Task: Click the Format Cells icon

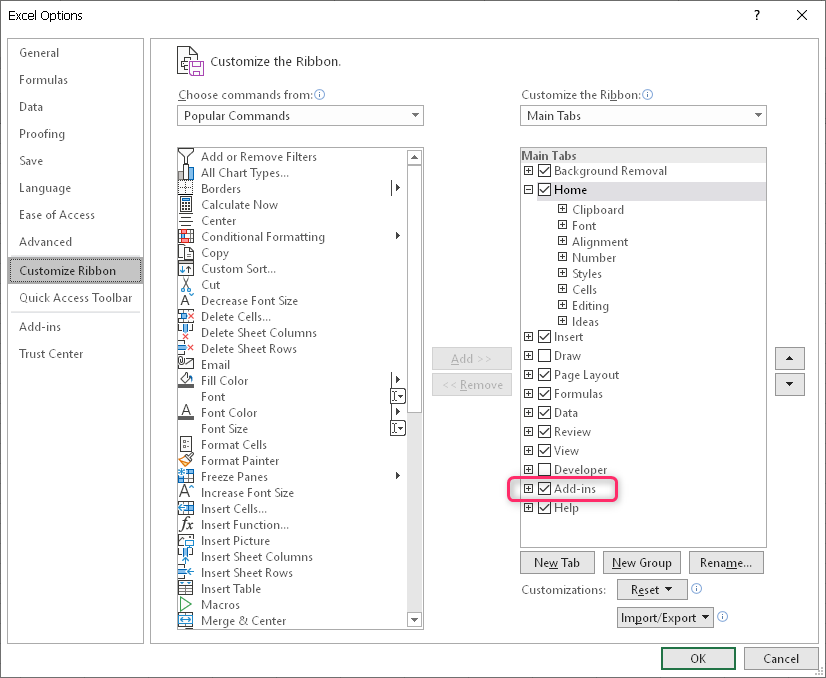Action: coord(185,445)
